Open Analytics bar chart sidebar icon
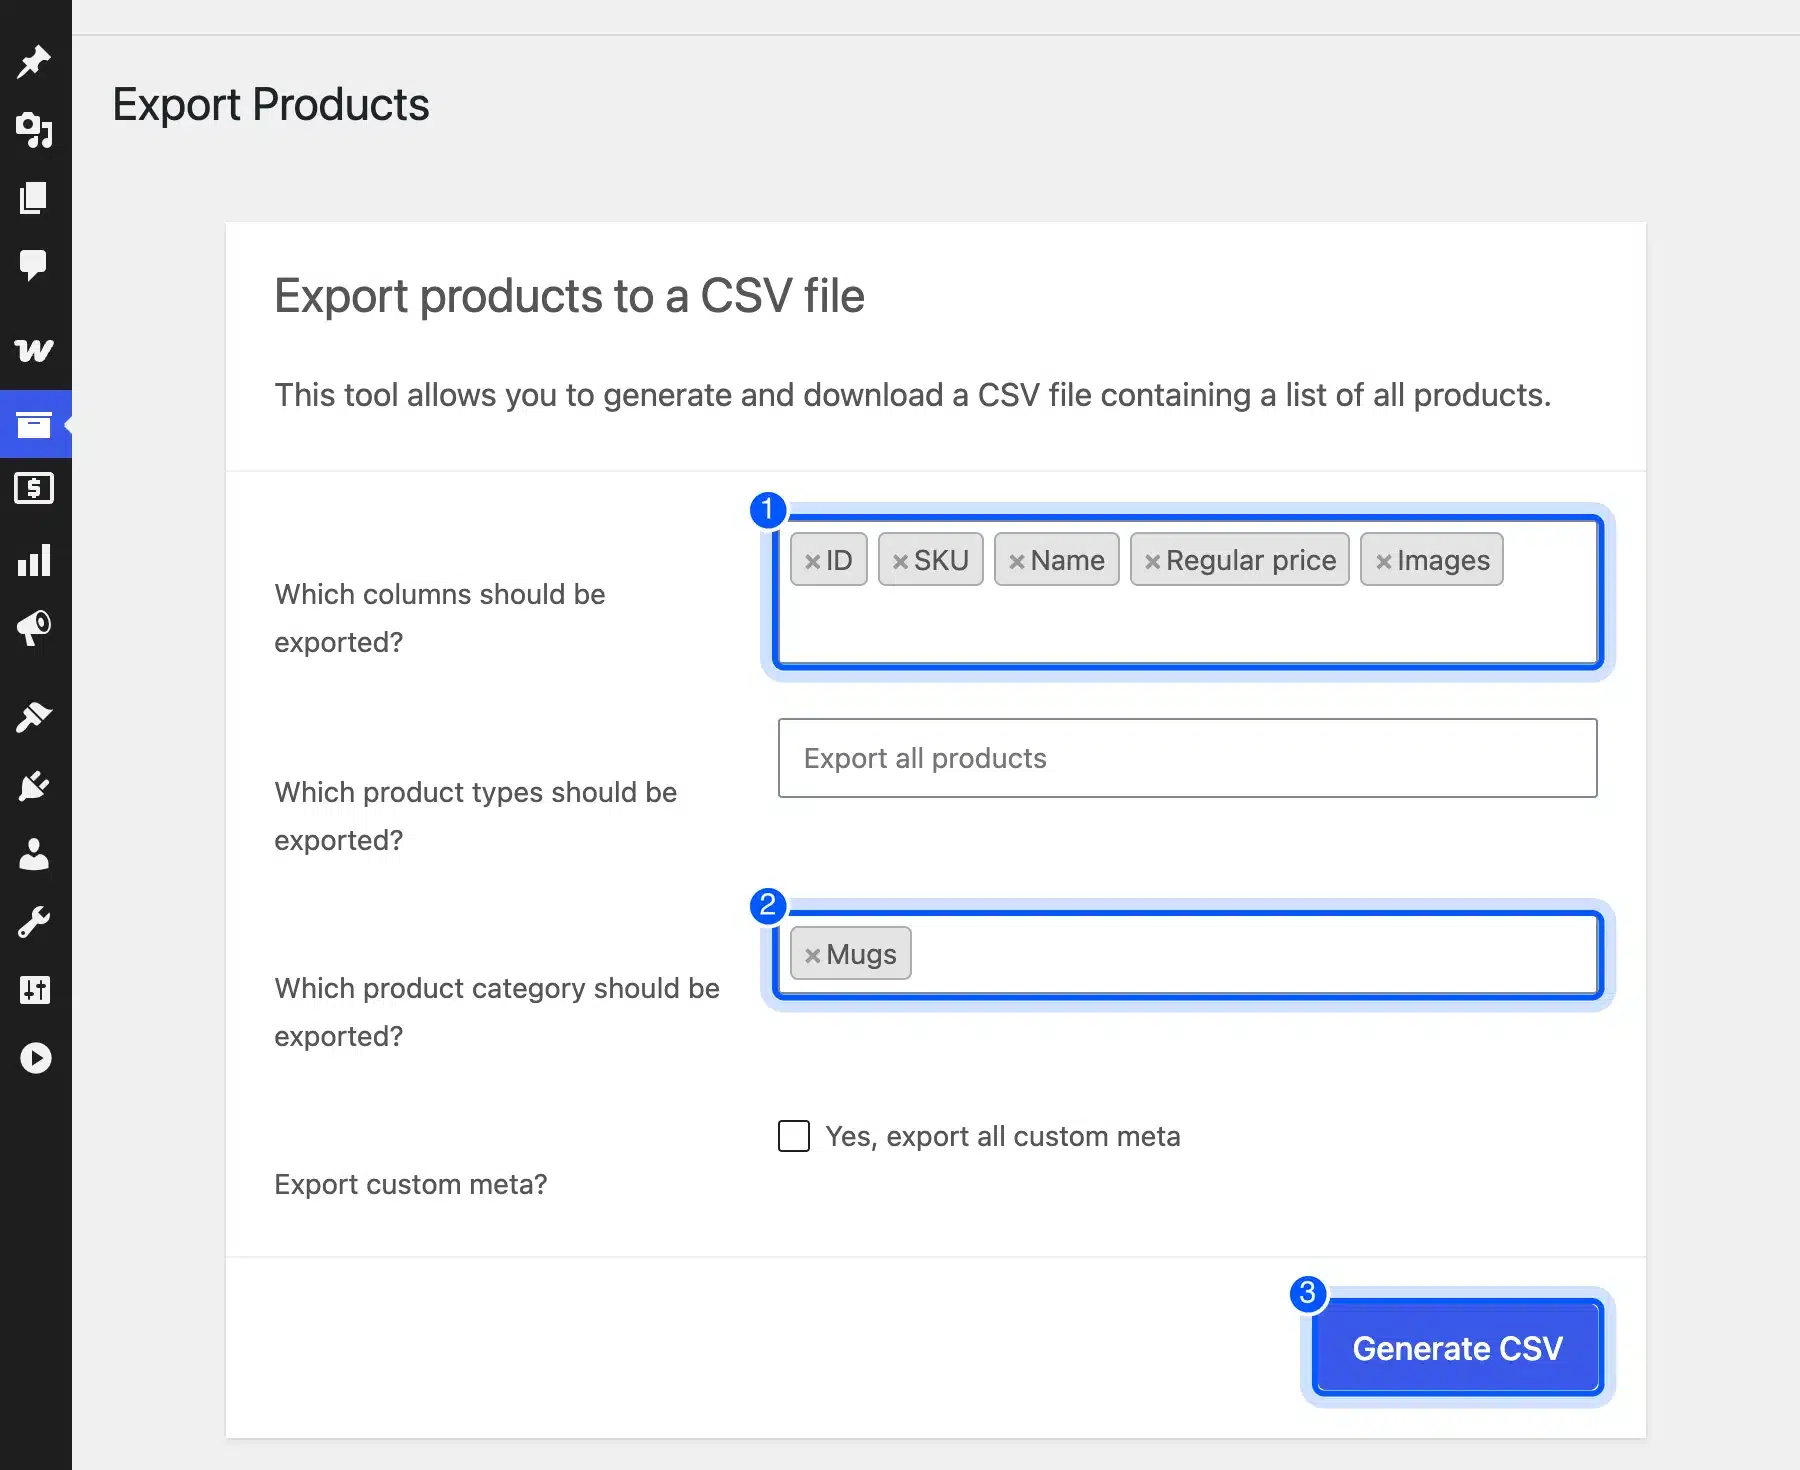 (34, 560)
